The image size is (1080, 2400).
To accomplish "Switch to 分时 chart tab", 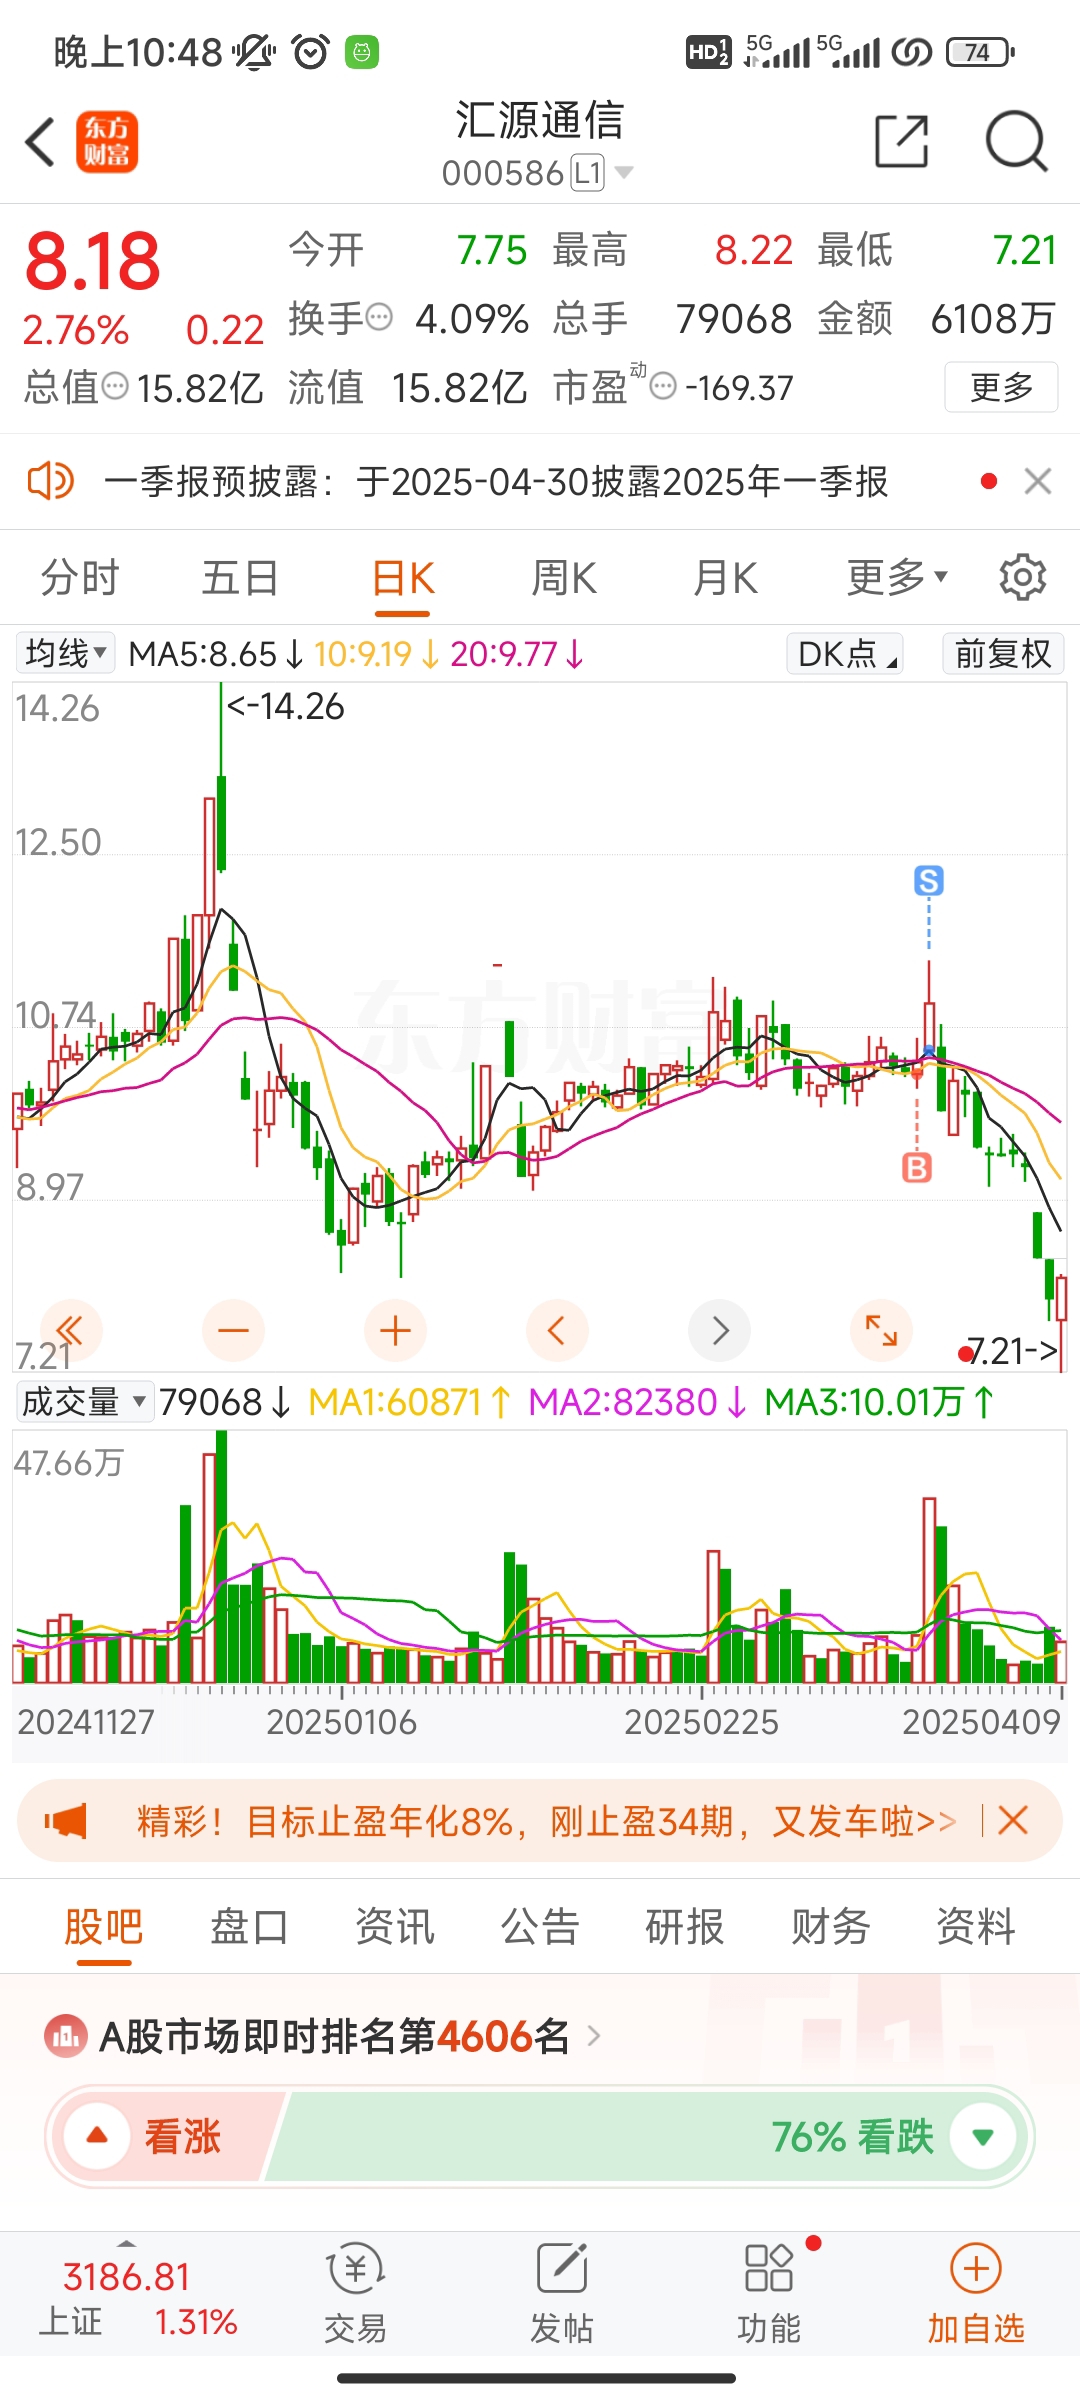I will pos(80,577).
